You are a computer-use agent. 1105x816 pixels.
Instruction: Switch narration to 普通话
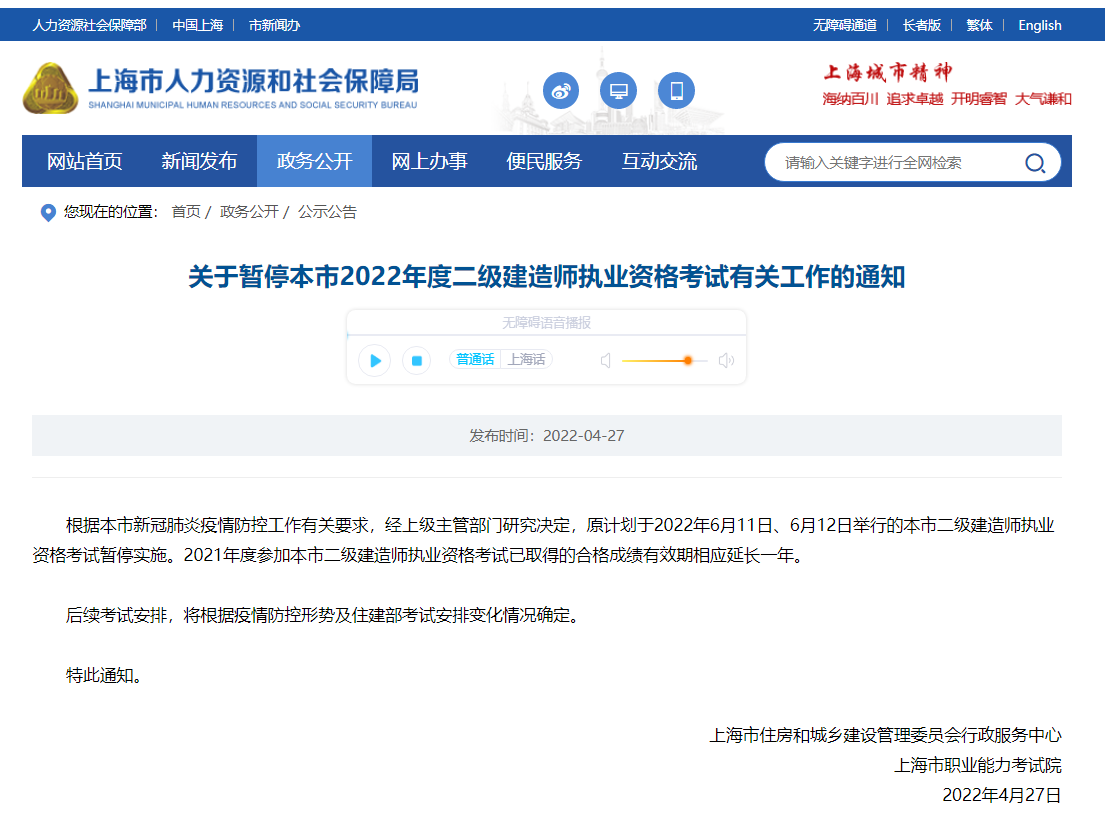[475, 360]
